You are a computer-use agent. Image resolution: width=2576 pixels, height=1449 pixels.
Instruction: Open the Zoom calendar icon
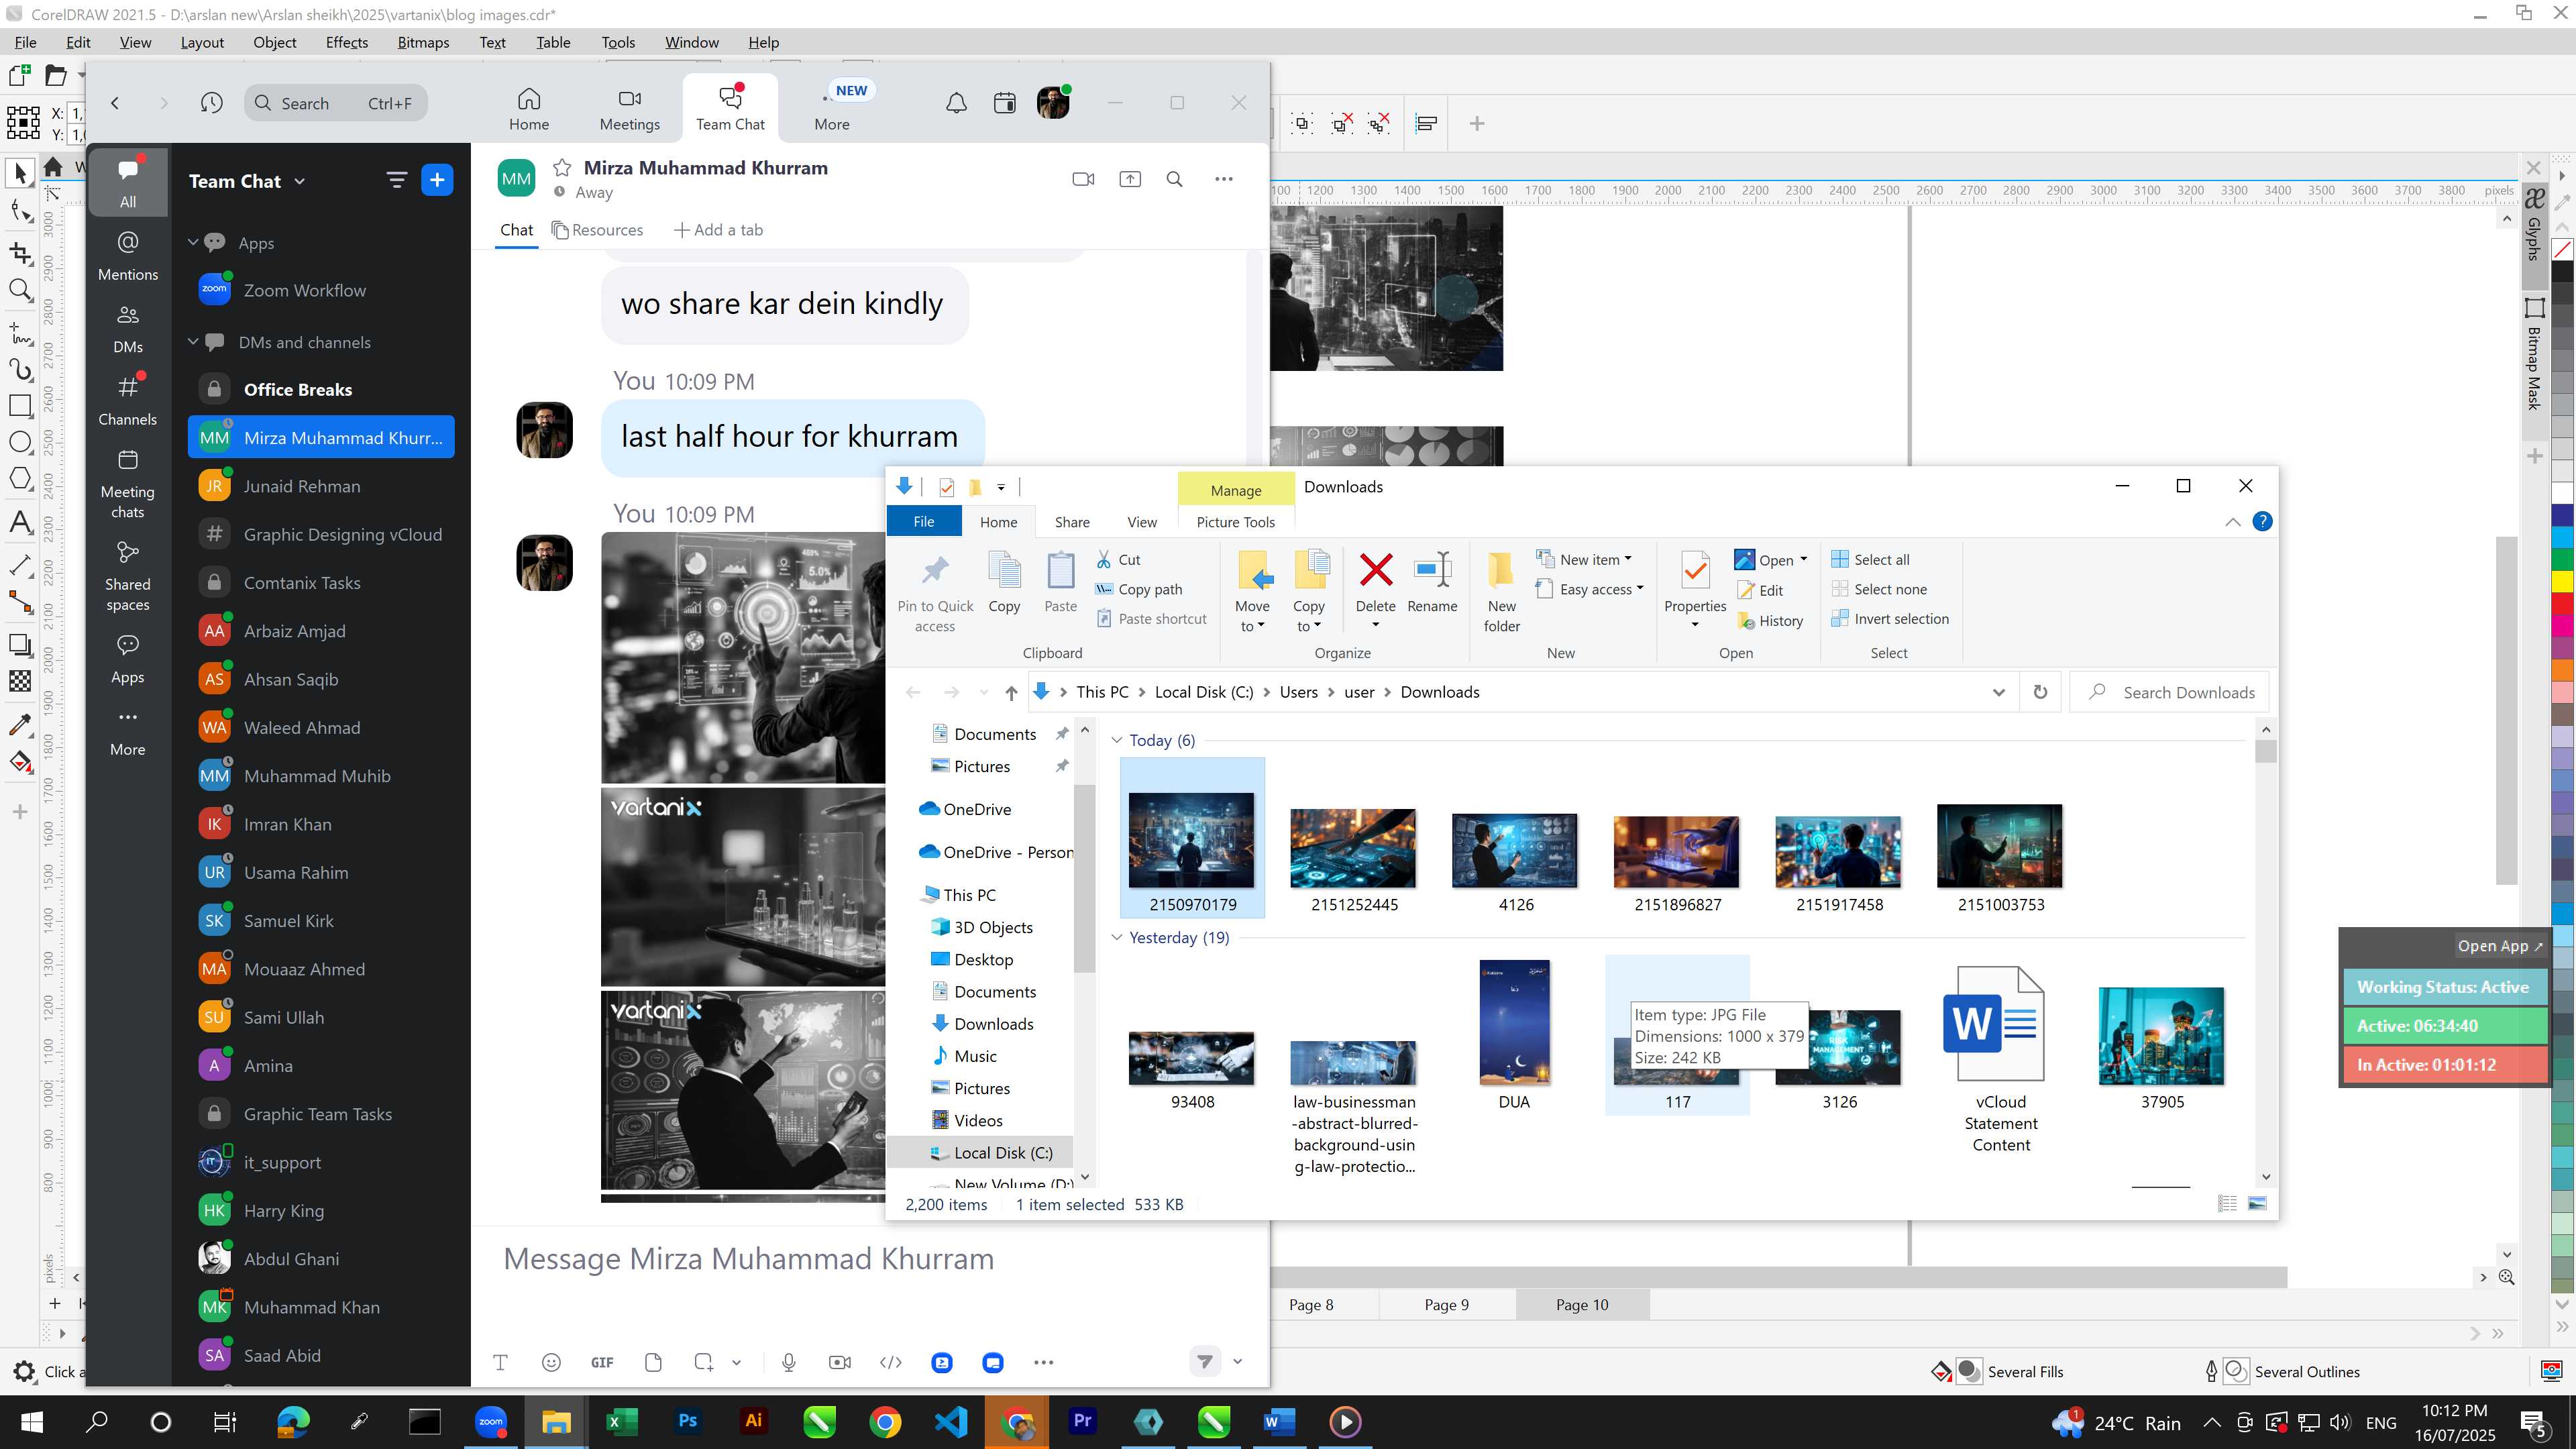pyautogui.click(x=1005, y=103)
